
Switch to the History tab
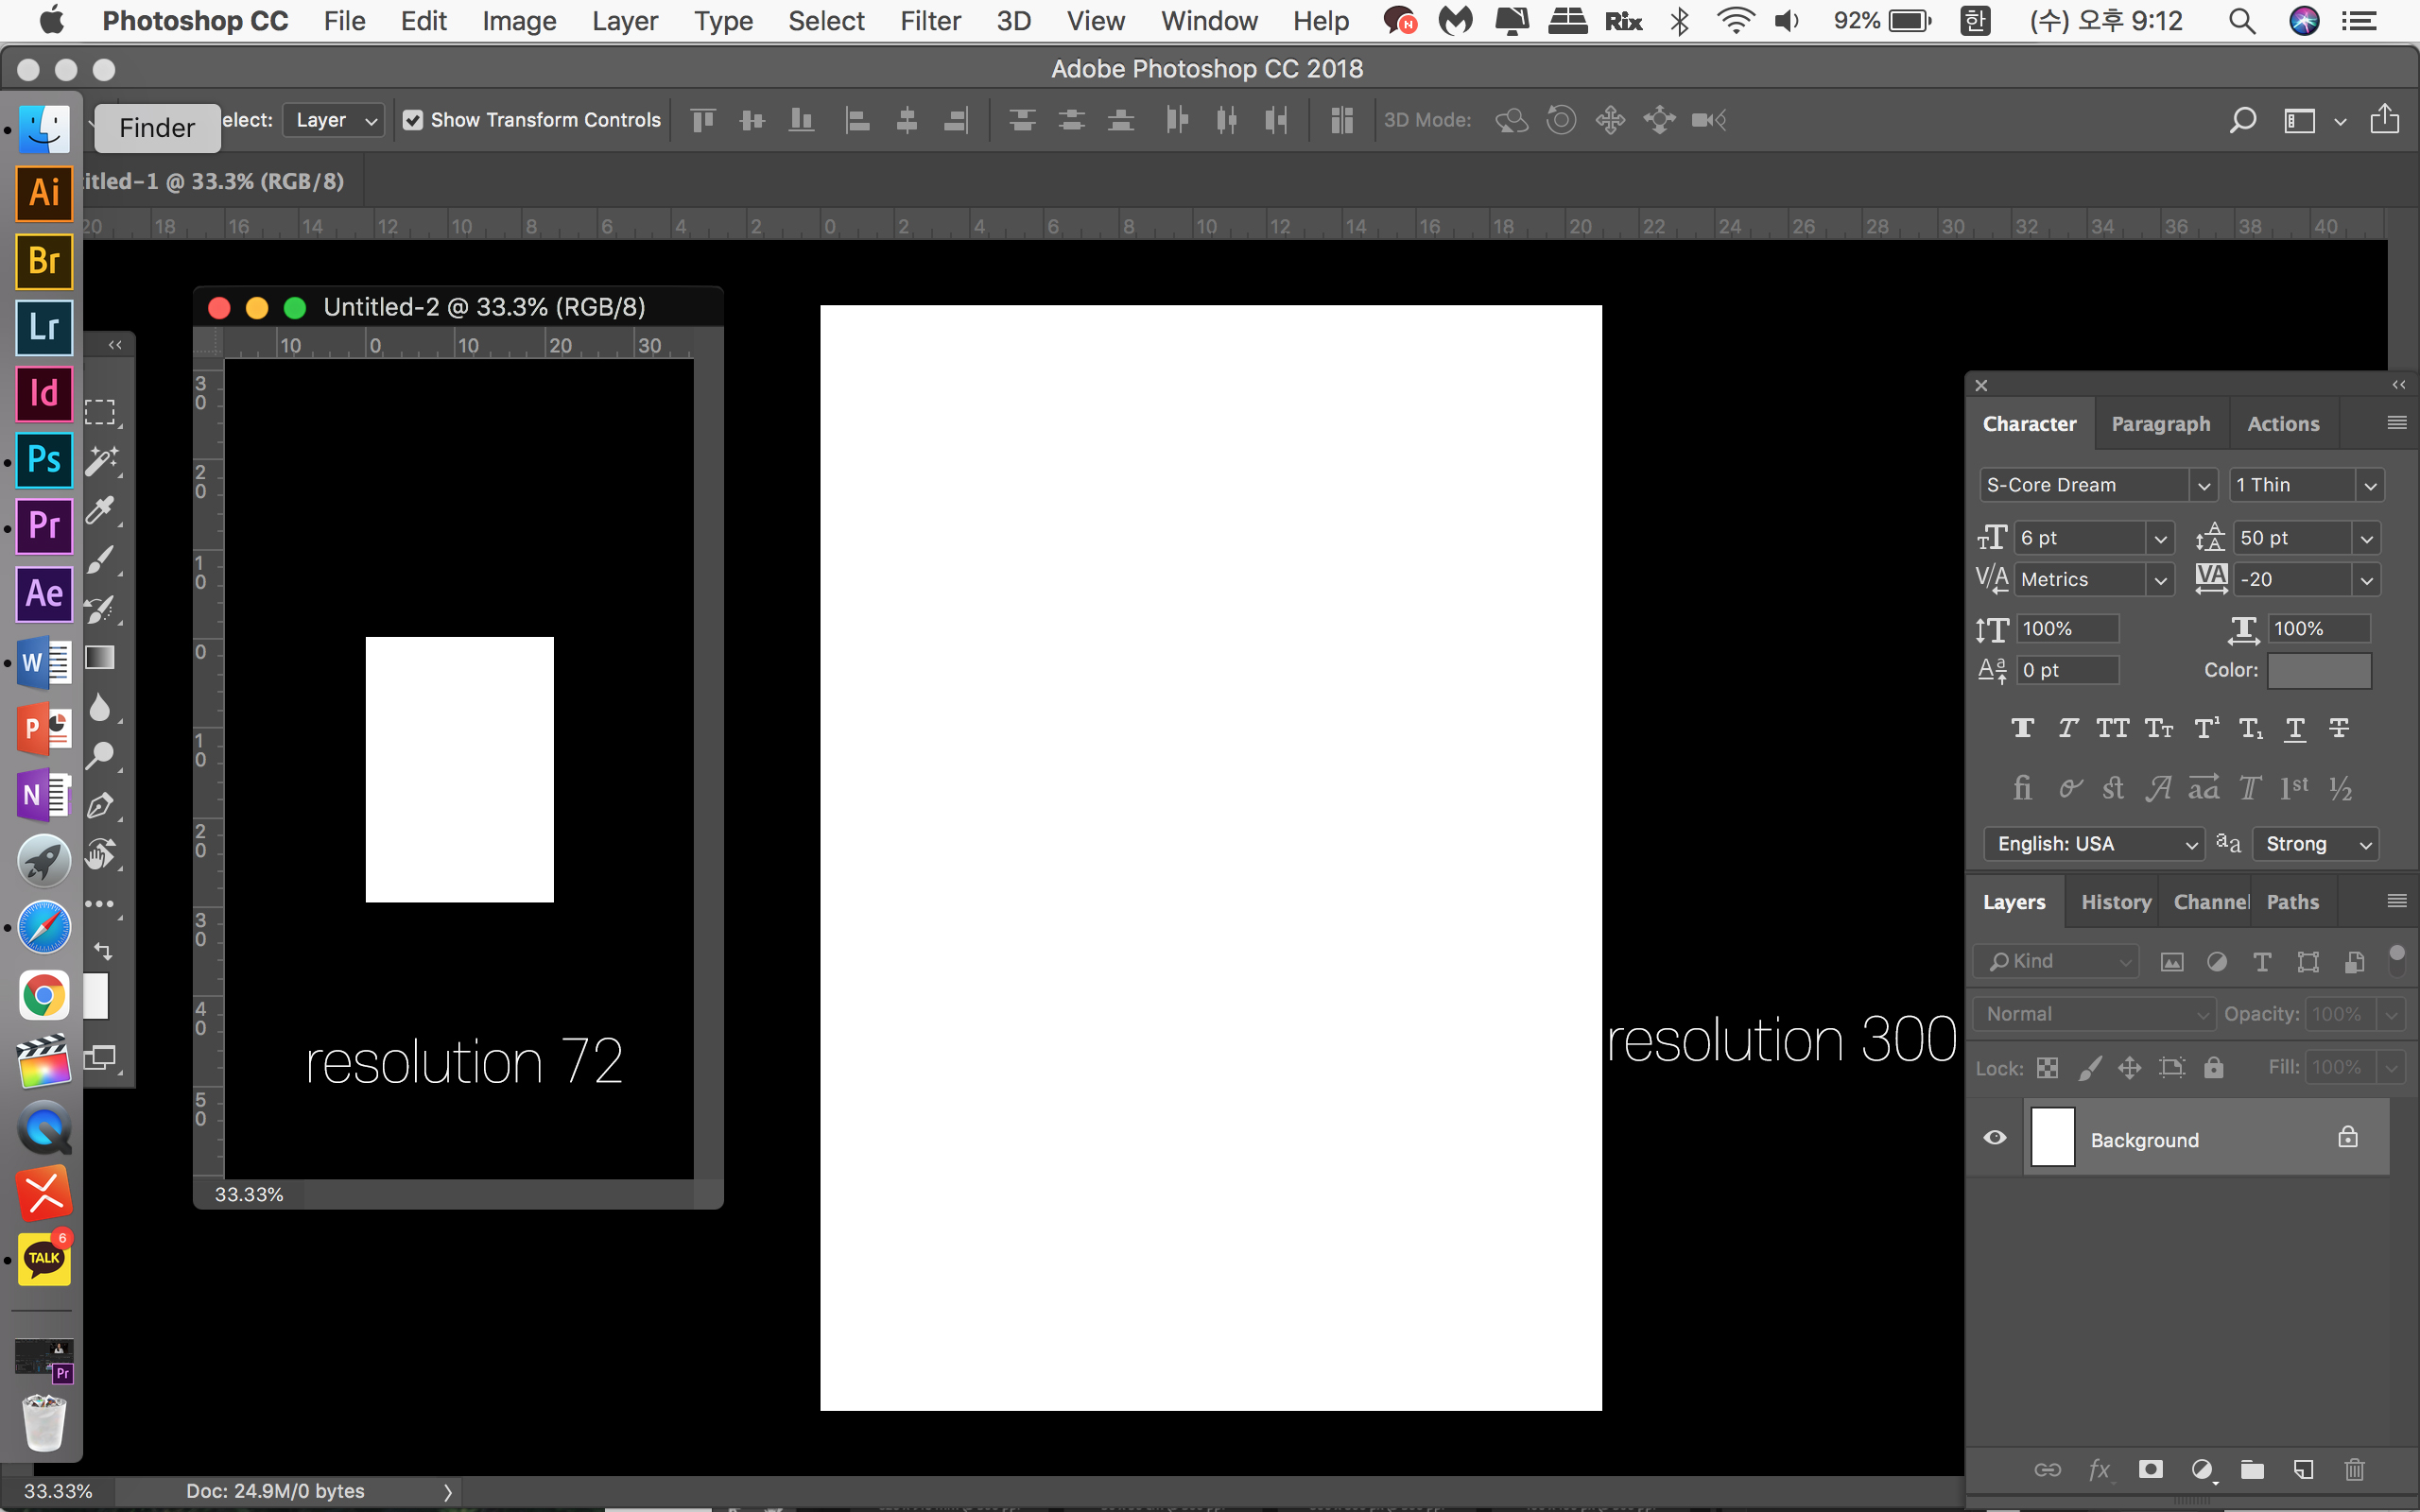(2115, 902)
